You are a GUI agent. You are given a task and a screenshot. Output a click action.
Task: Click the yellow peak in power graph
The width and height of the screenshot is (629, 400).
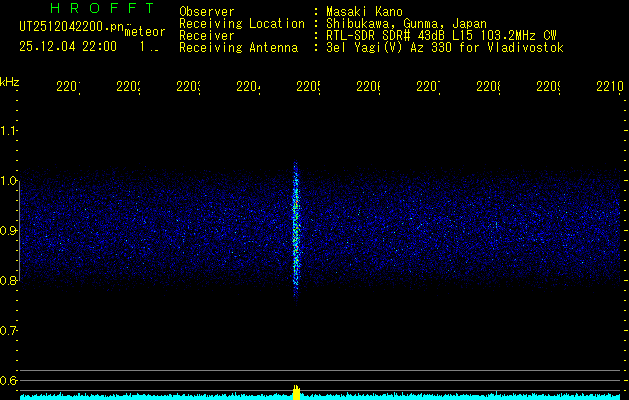pyautogui.click(x=296, y=391)
